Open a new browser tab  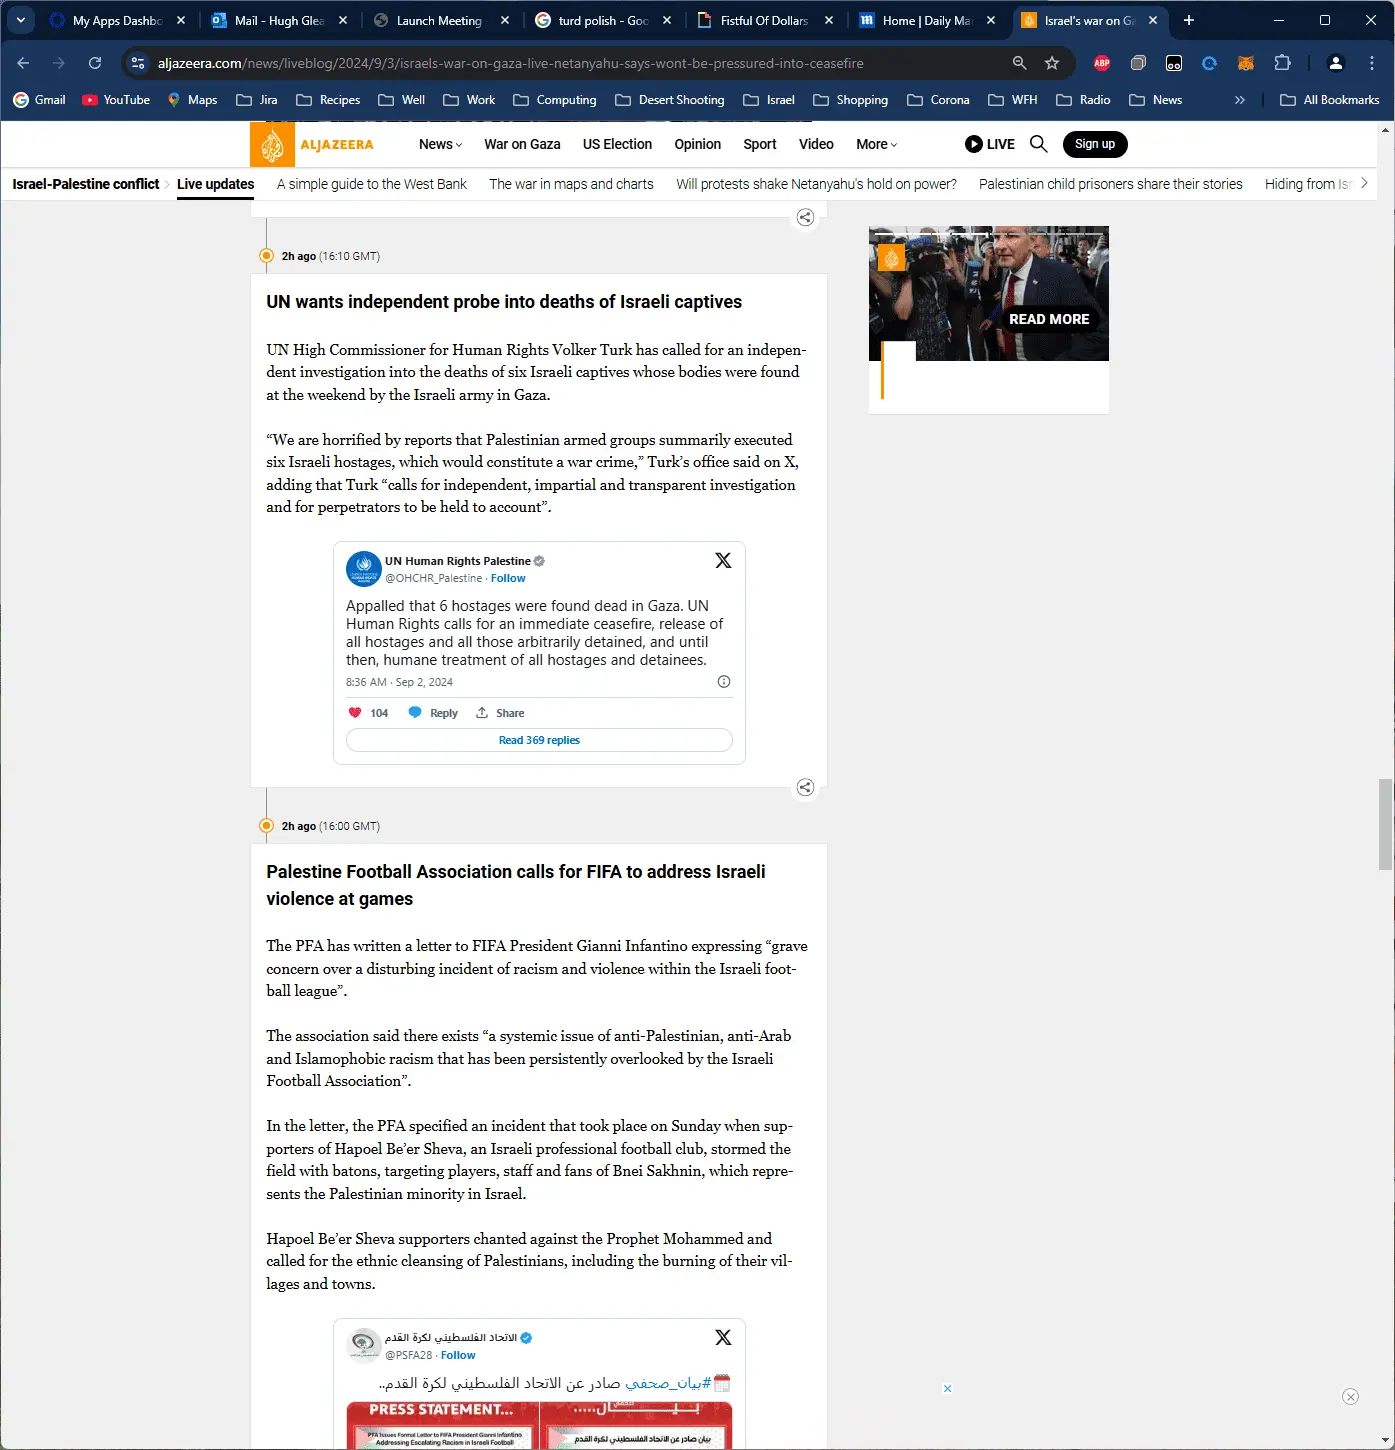pos(1189,20)
